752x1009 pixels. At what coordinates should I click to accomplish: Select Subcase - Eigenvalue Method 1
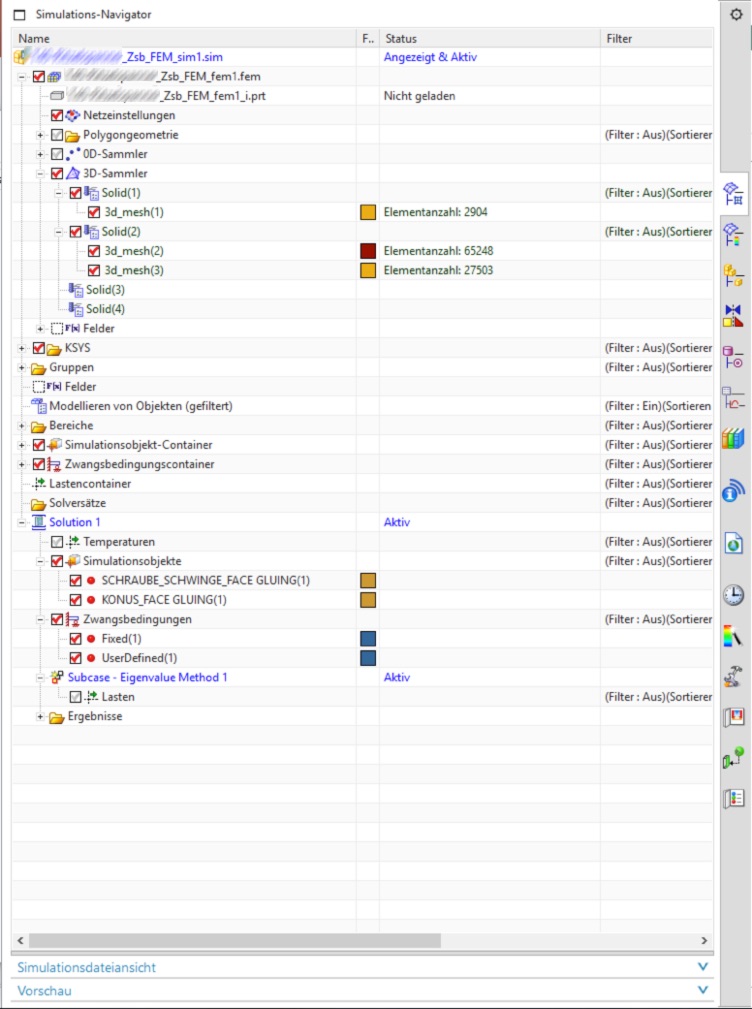(x=140, y=677)
